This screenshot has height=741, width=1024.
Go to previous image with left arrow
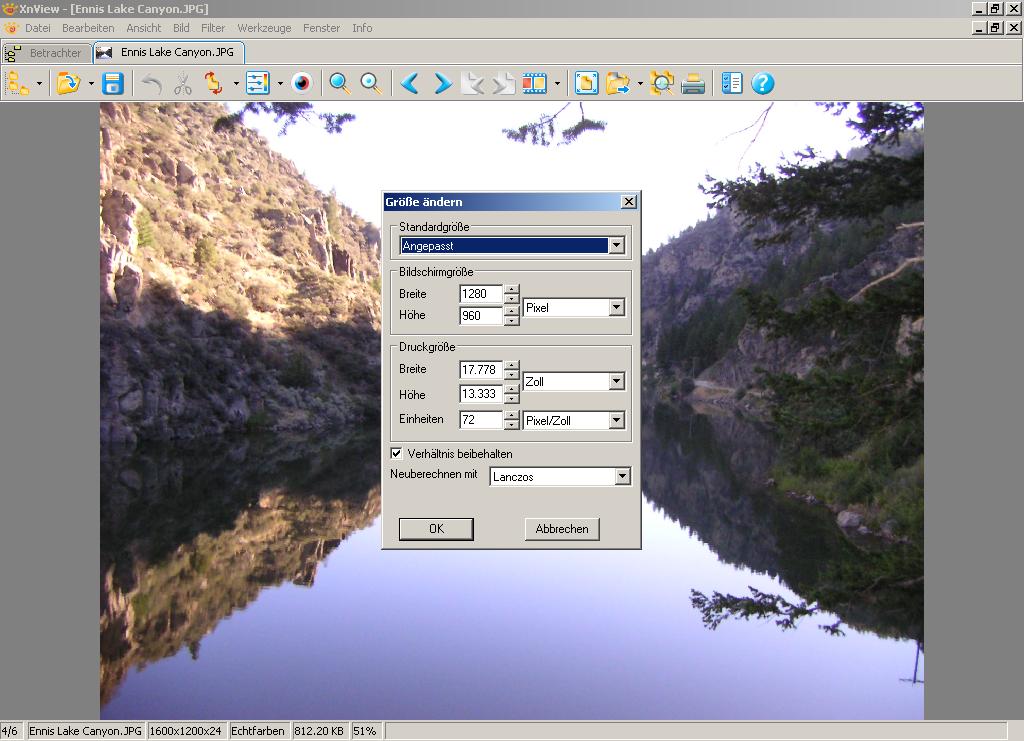410,83
